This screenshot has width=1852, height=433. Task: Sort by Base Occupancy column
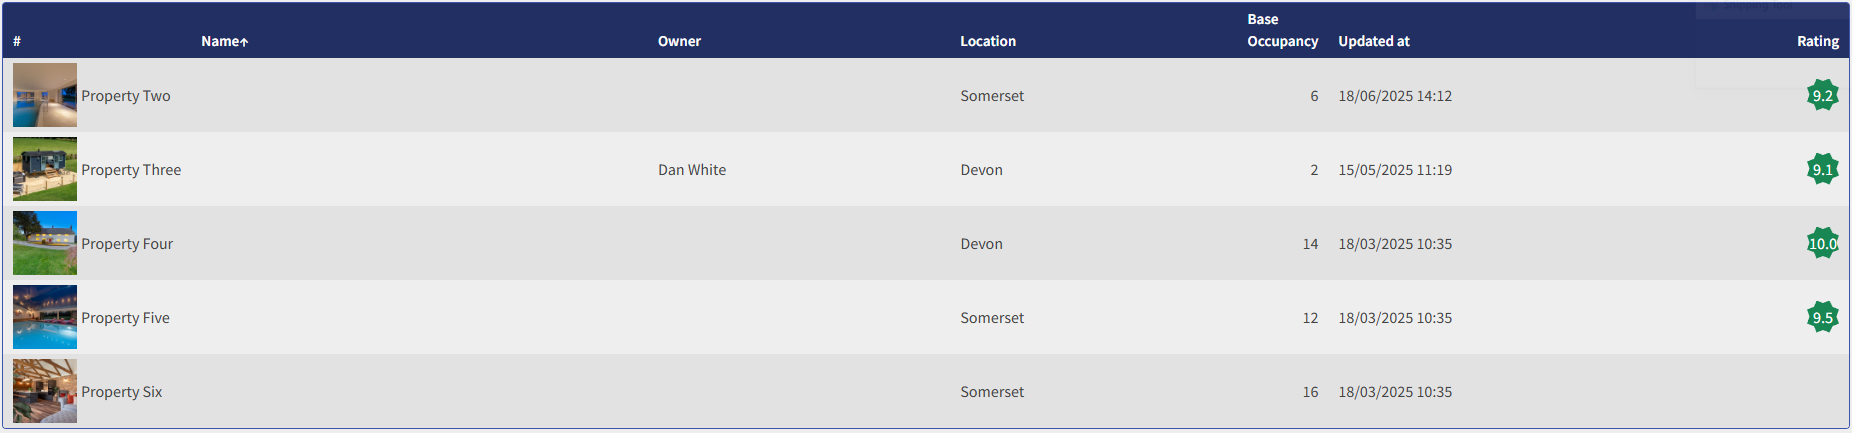coord(1282,30)
